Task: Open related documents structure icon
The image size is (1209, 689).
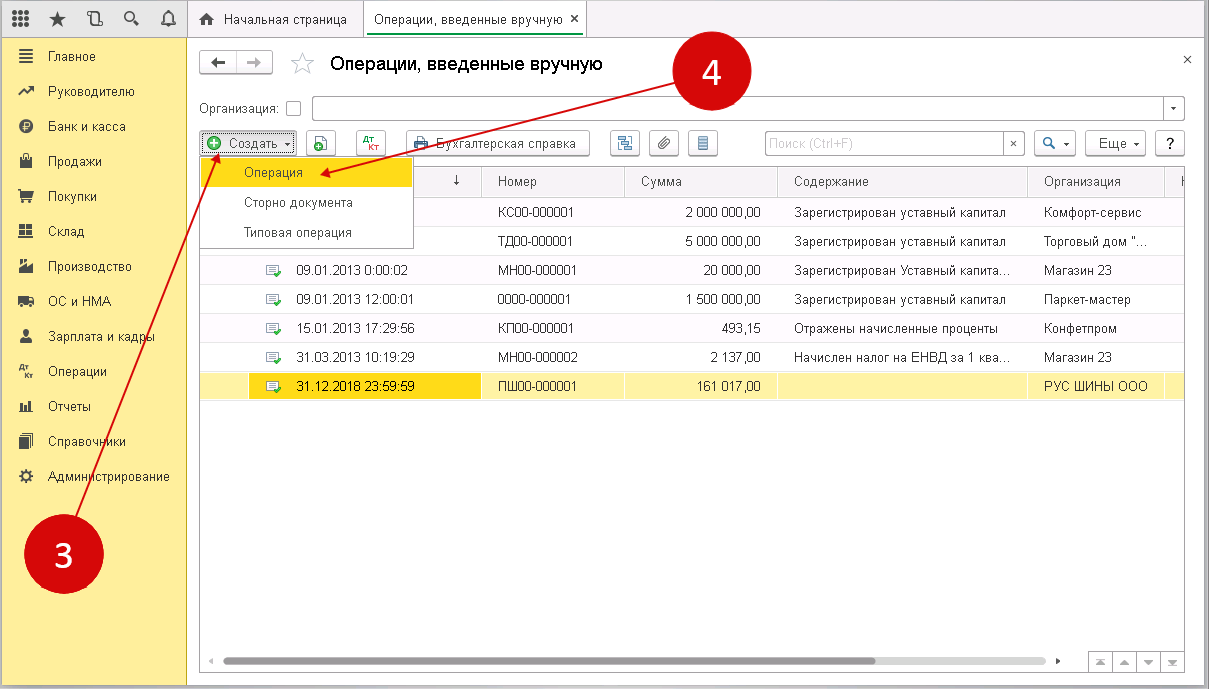Action: coord(625,143)
